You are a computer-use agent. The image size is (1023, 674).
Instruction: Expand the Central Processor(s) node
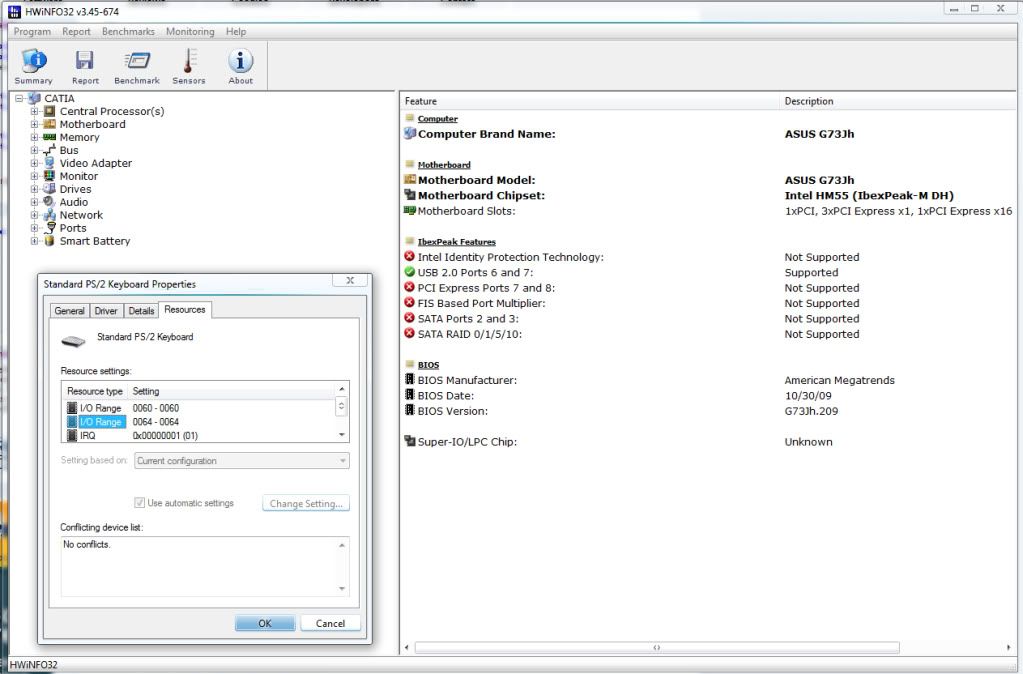[x=35, y=112]
